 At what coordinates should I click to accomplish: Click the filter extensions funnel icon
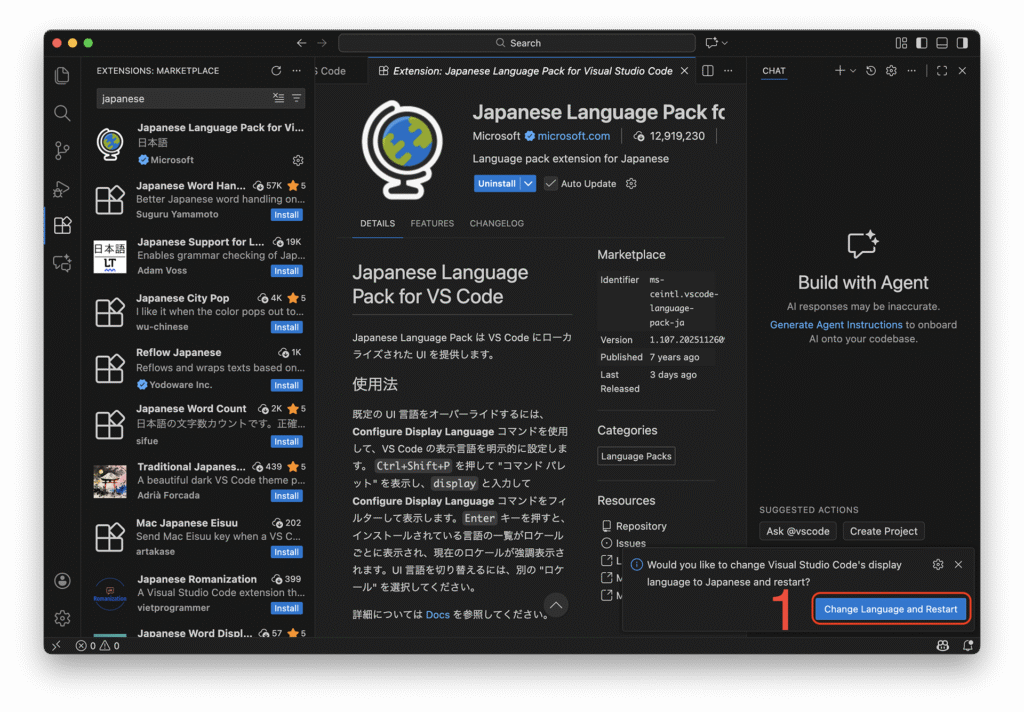click(297, 98)
